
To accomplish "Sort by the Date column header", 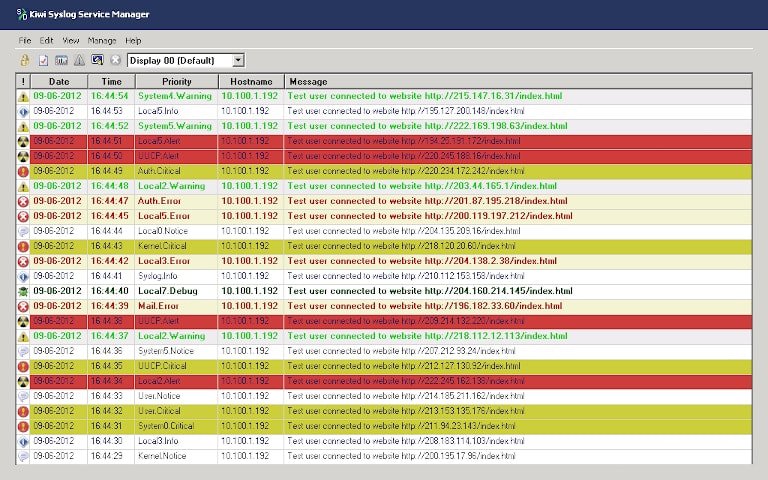I will pos(59,81).
